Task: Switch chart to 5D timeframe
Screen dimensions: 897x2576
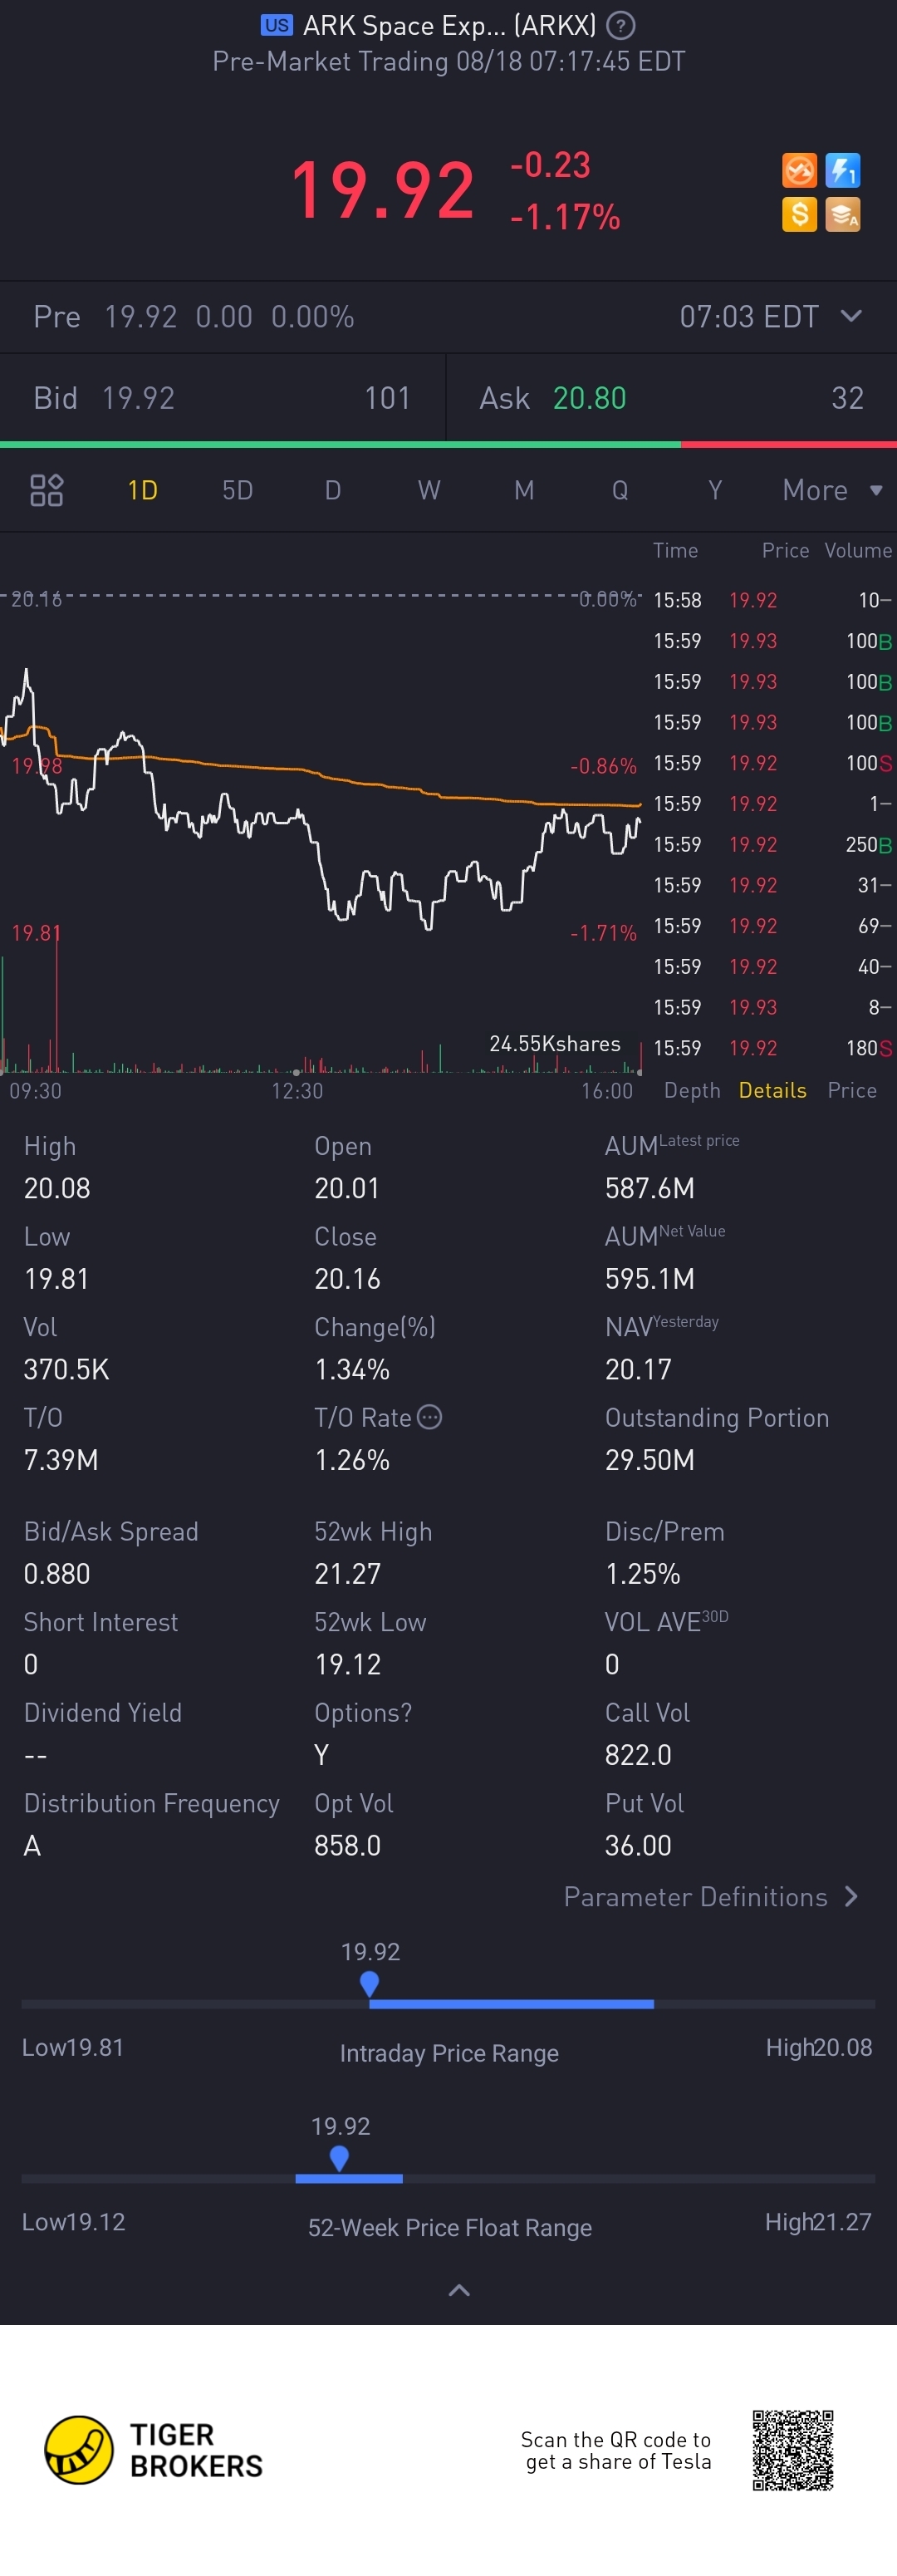Action: point(237,490)
